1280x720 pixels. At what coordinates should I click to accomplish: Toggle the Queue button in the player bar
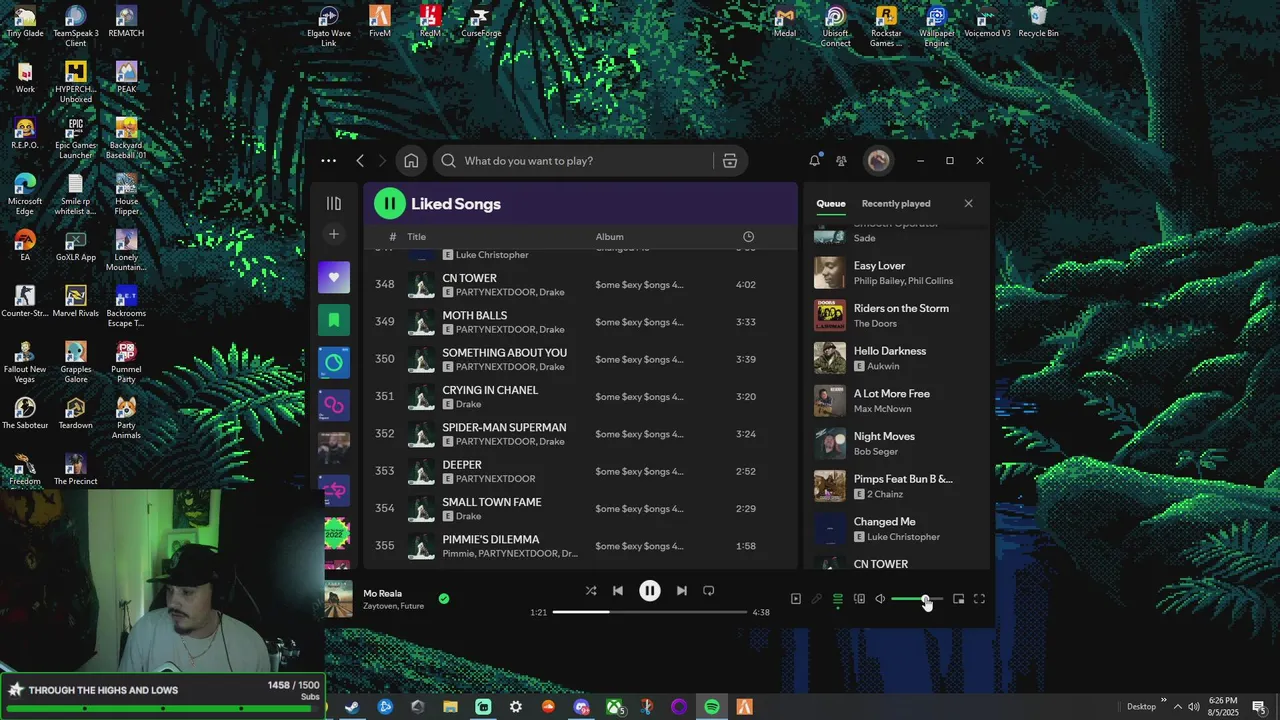(838, 599)
